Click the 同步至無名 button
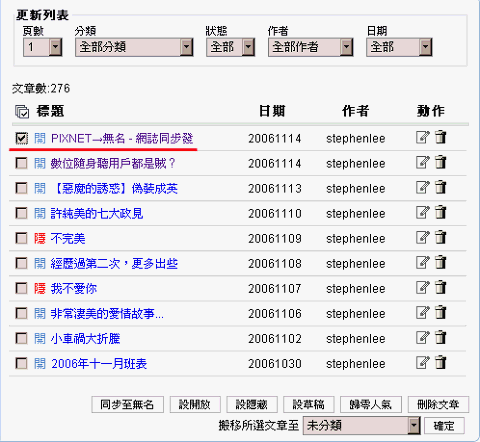The width and height of the screenshot is (480, 442). [x=127, y=405]
